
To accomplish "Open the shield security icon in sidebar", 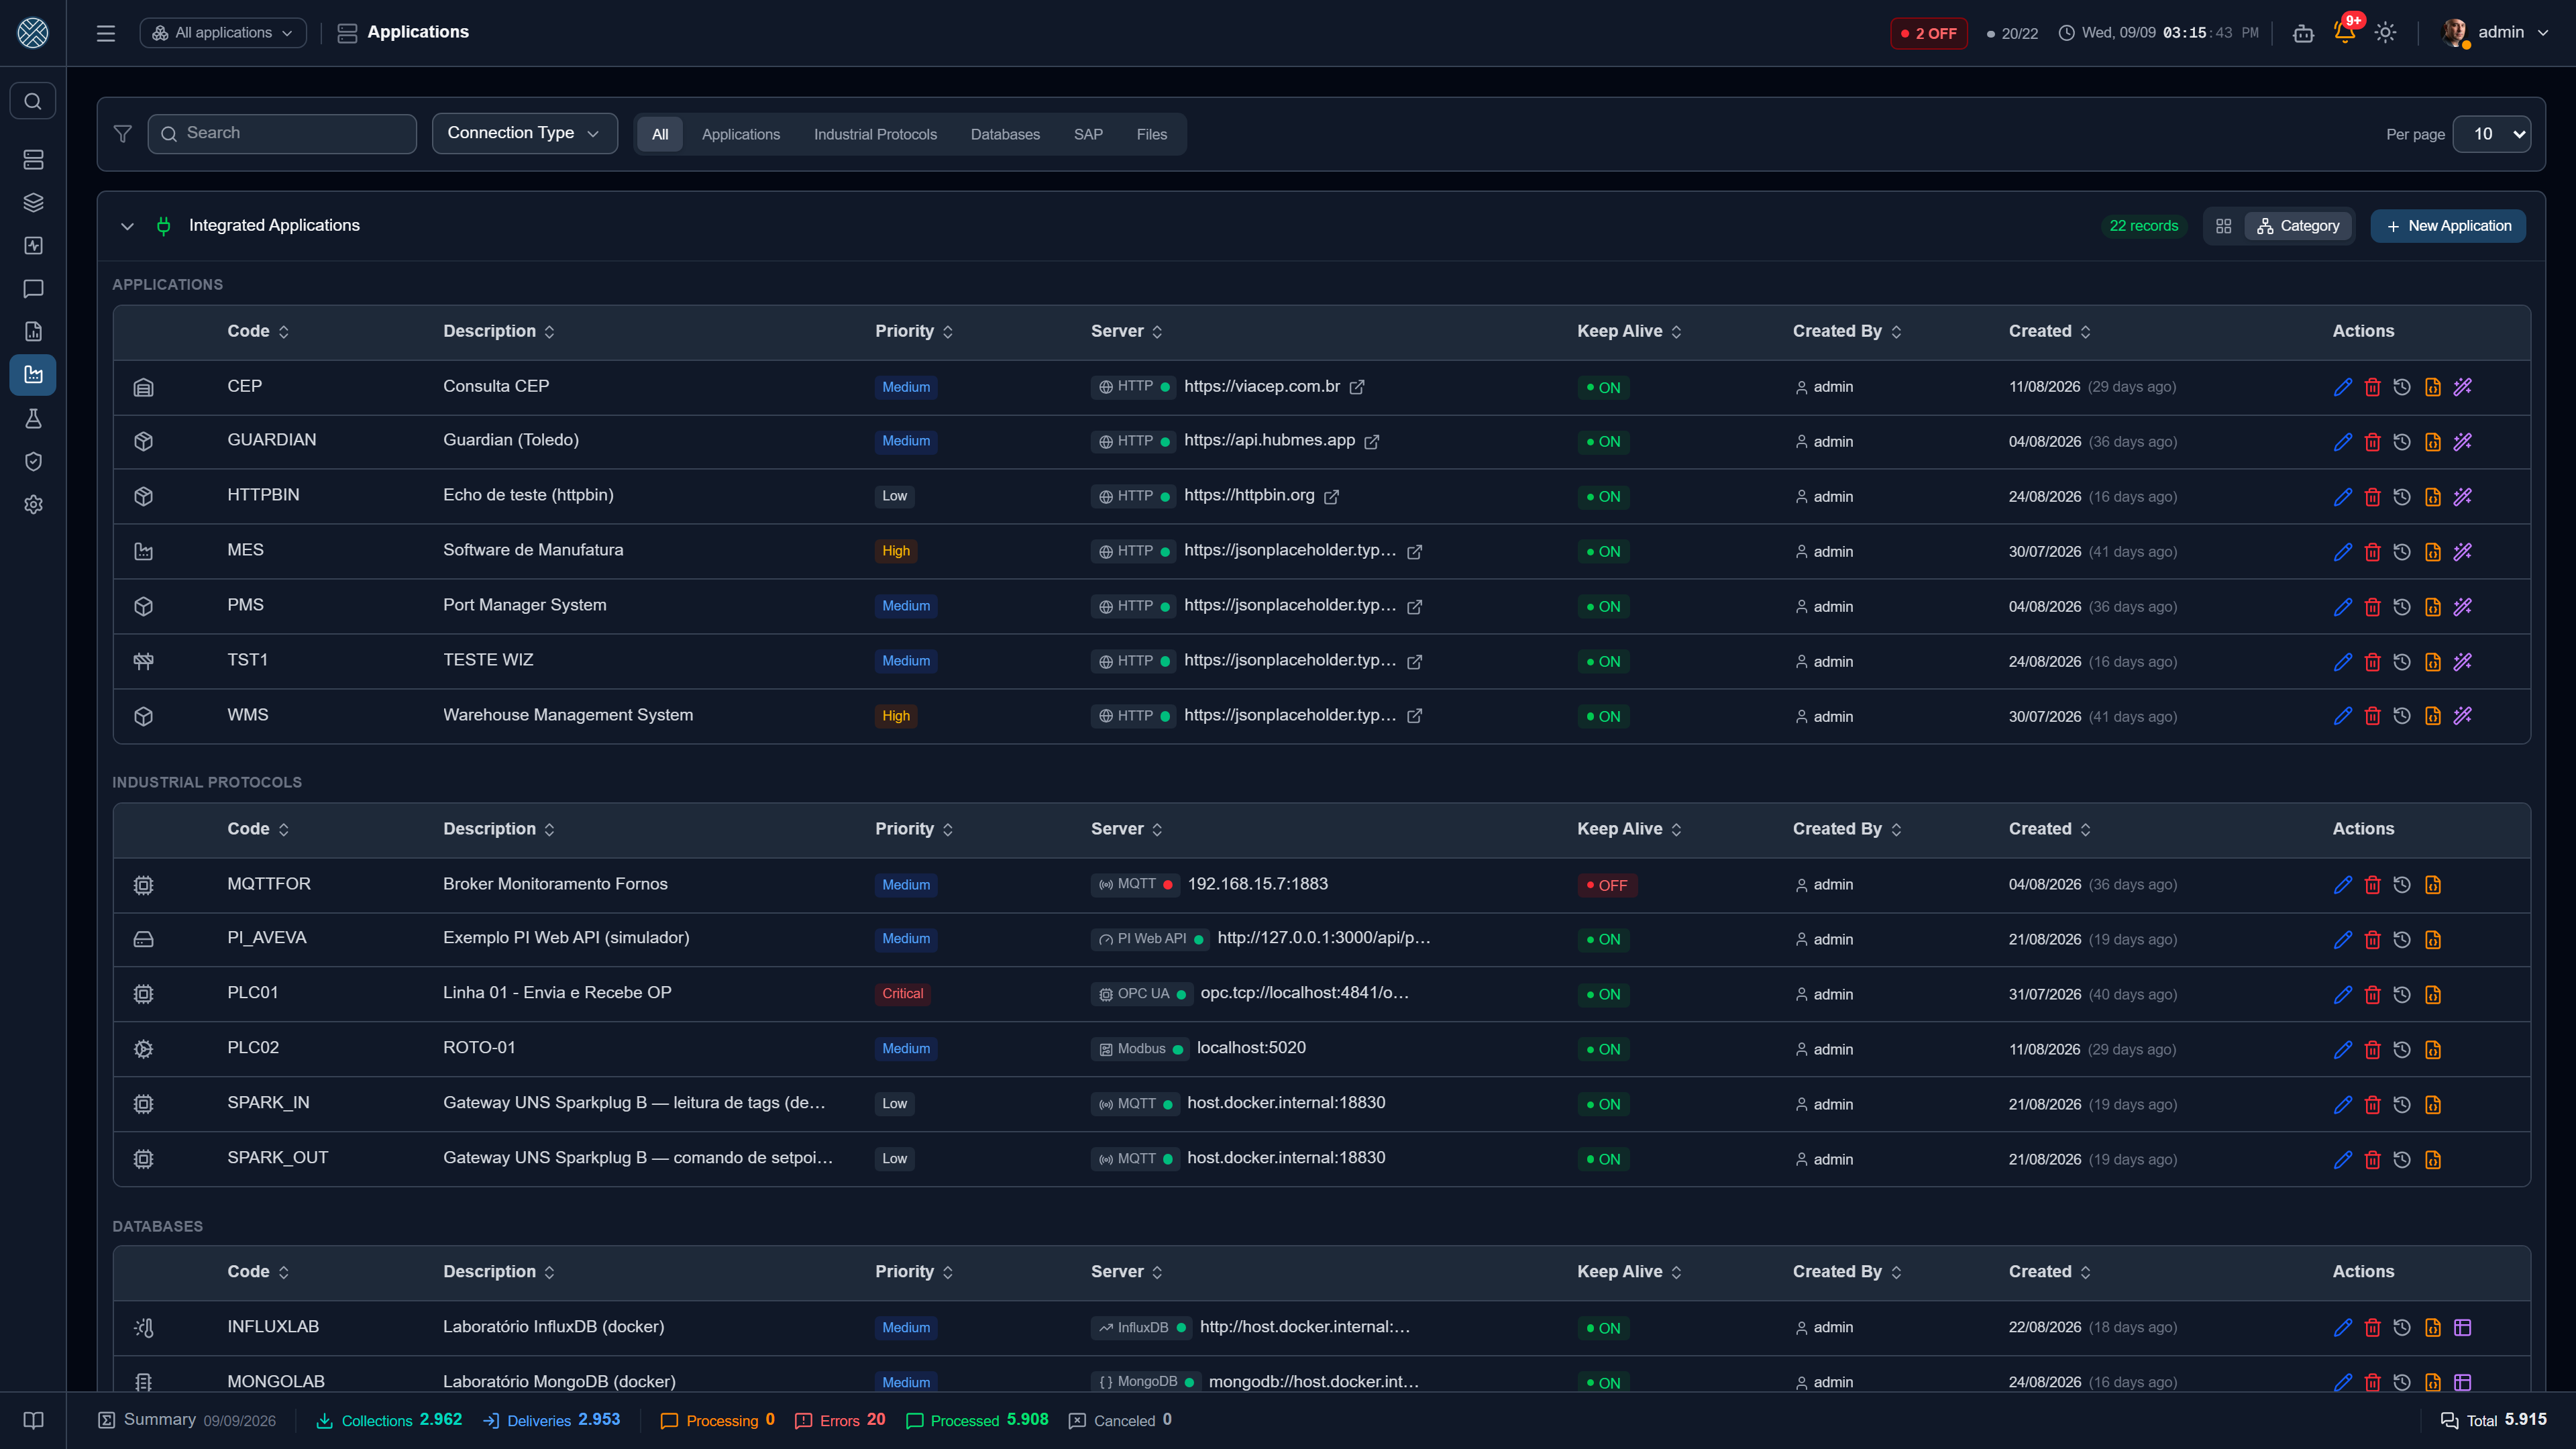I will click(x=33, y=461).
